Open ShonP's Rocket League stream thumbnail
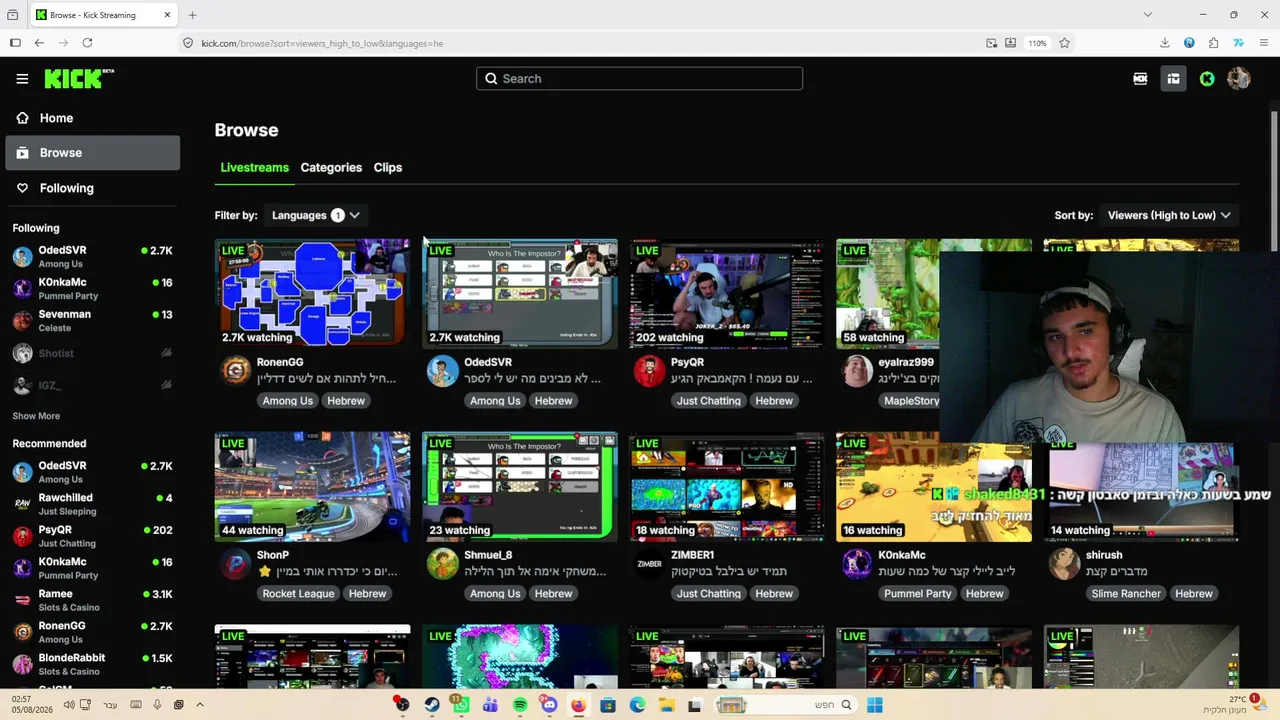Image resolution: width=1280 pixels, height=720 pixels. 312,487
